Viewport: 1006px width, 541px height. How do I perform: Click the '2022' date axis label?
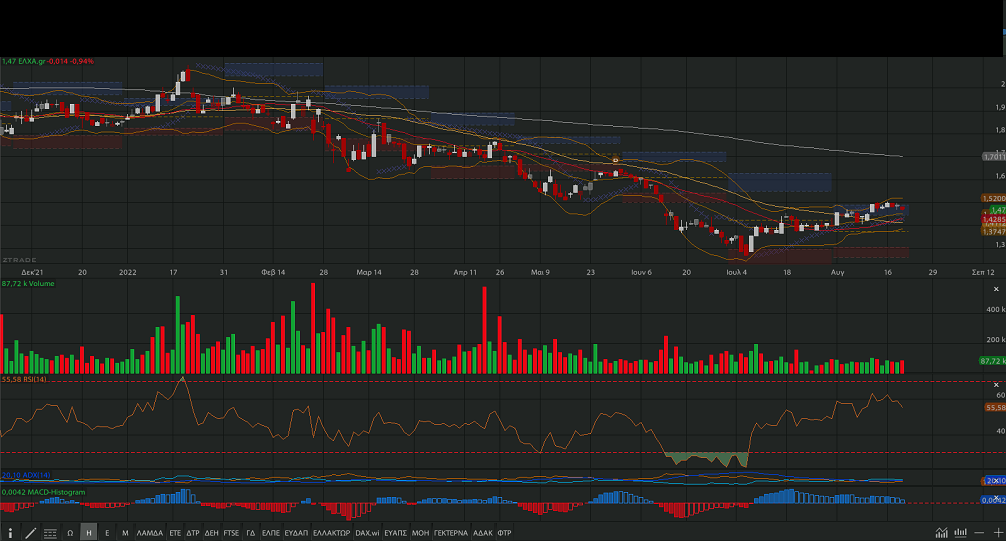click(128, 272)
